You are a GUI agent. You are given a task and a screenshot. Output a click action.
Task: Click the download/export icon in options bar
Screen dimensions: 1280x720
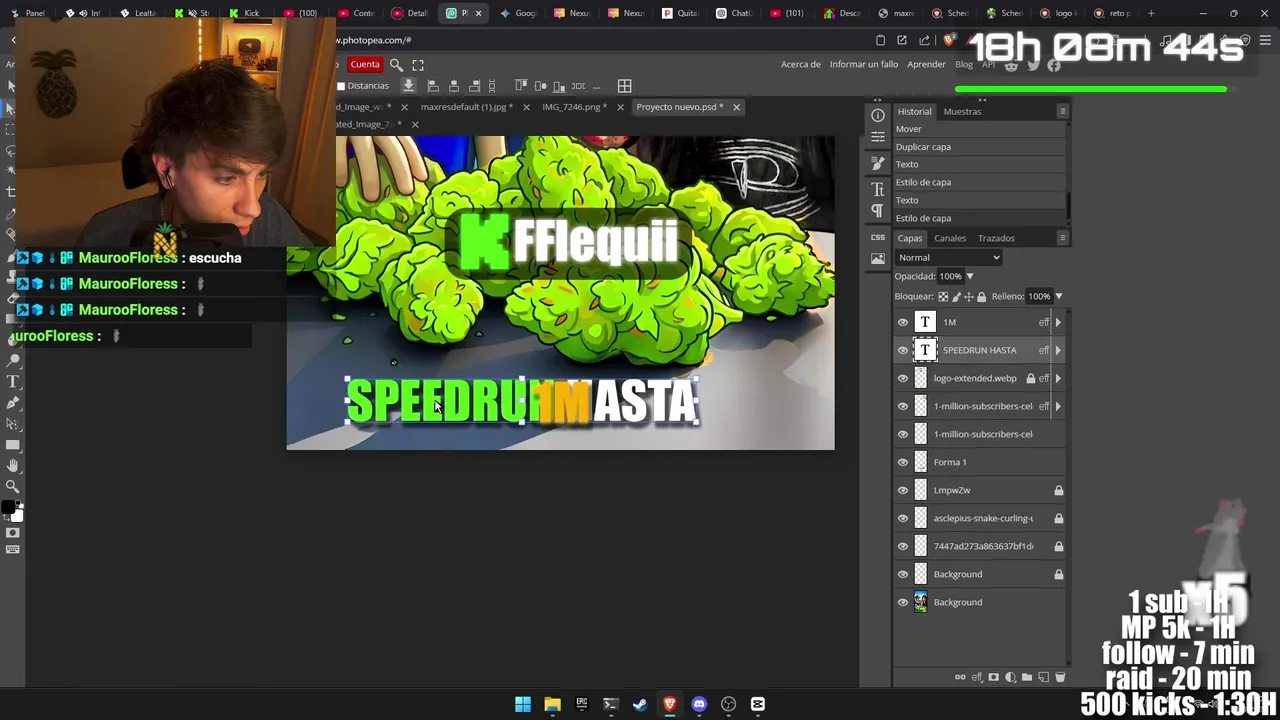[x=408, y=86]
